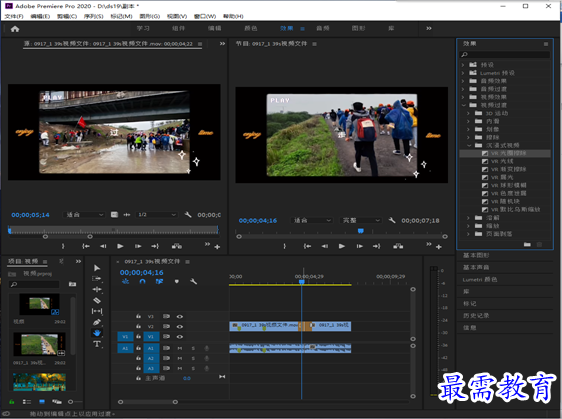Go to Out point in Source monitor

[155, 246]
